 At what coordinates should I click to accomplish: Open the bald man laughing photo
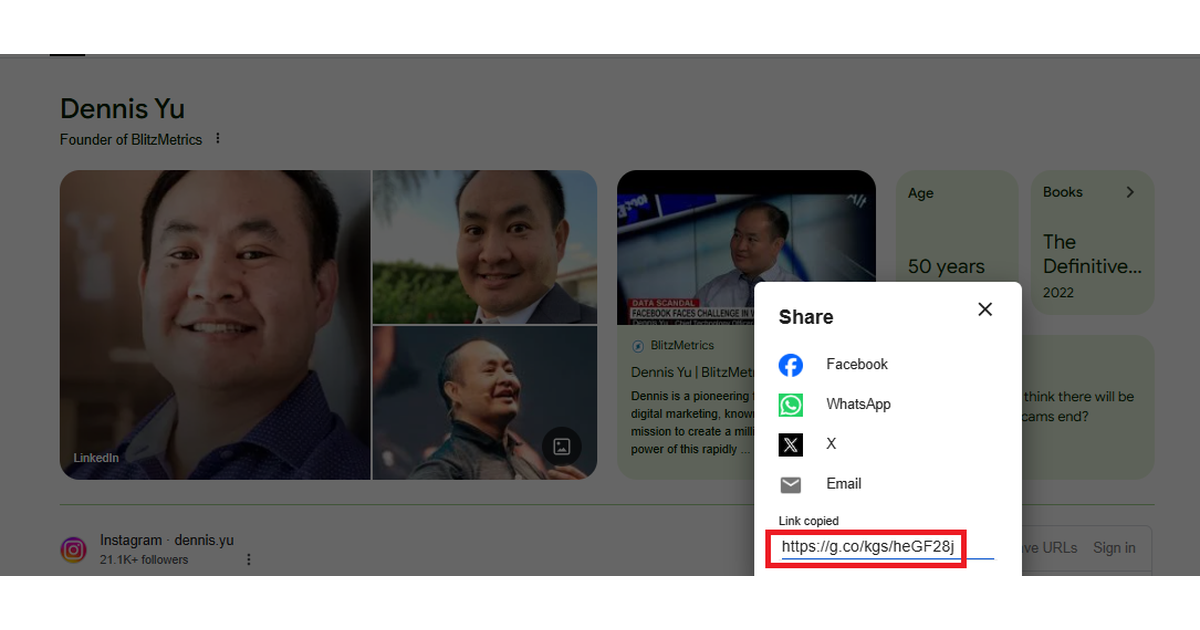[485, 402]
